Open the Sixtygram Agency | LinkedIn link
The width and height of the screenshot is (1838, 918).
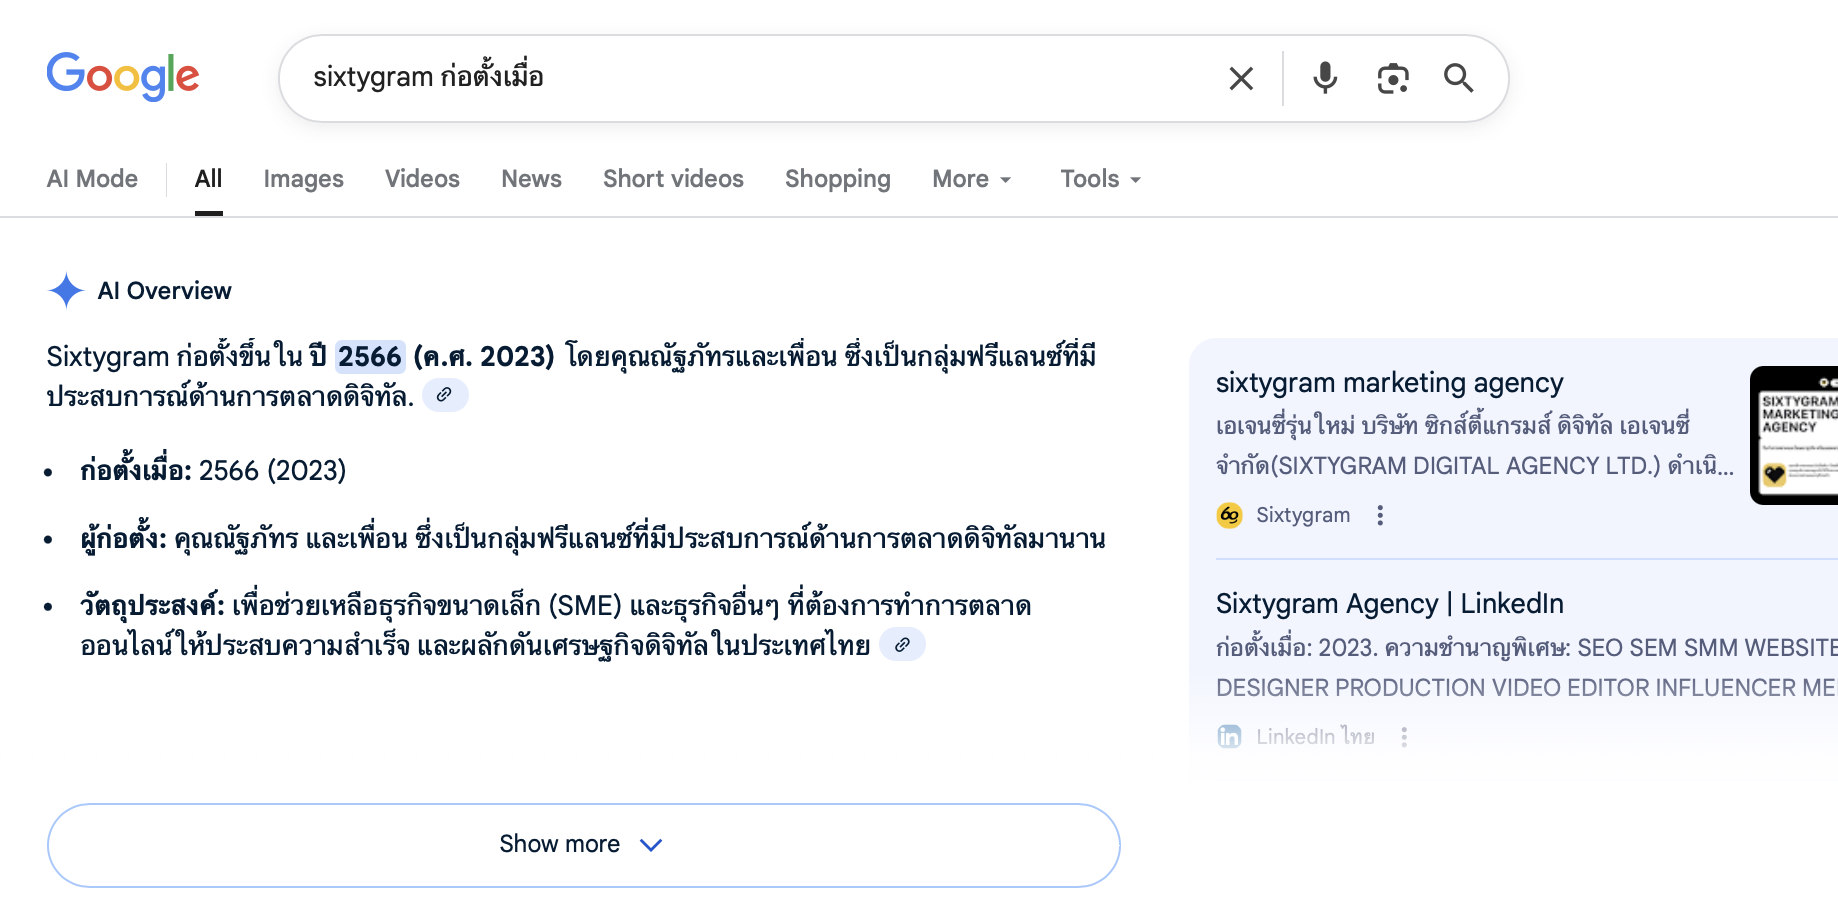(1389, 604)
